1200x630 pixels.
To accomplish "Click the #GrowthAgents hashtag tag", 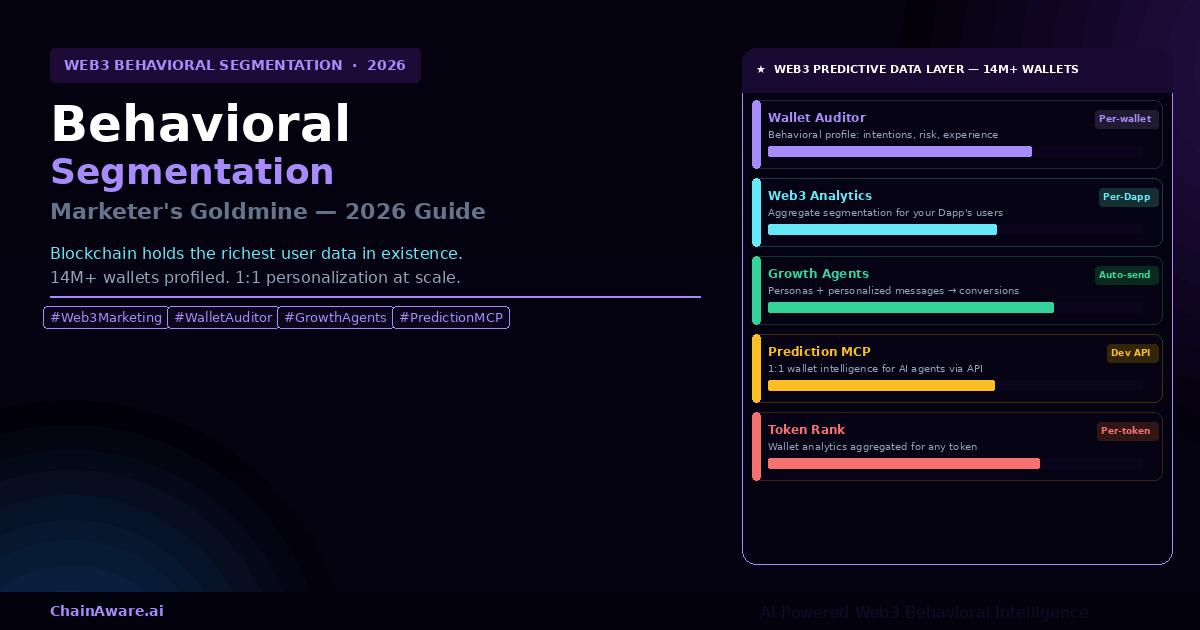I will click(x=335, y=318).
